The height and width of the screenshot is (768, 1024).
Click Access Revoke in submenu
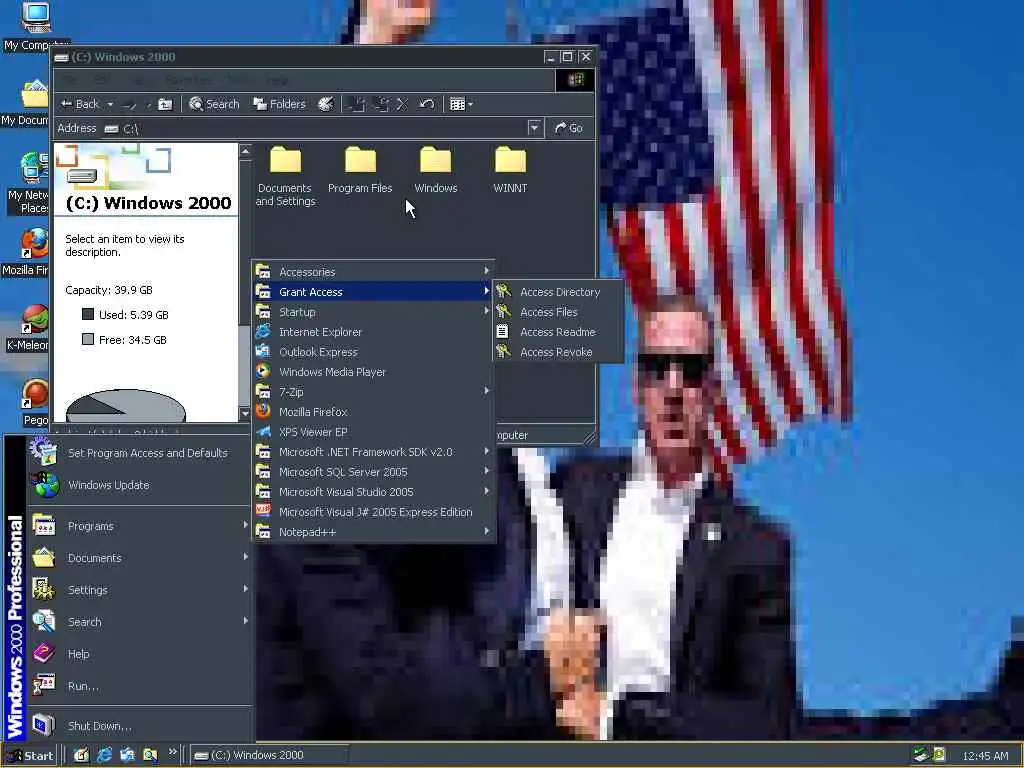[x=558, y=352]
